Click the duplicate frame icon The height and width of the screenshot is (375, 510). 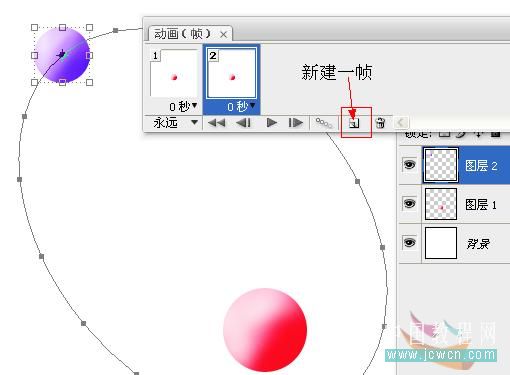(354, 123)
